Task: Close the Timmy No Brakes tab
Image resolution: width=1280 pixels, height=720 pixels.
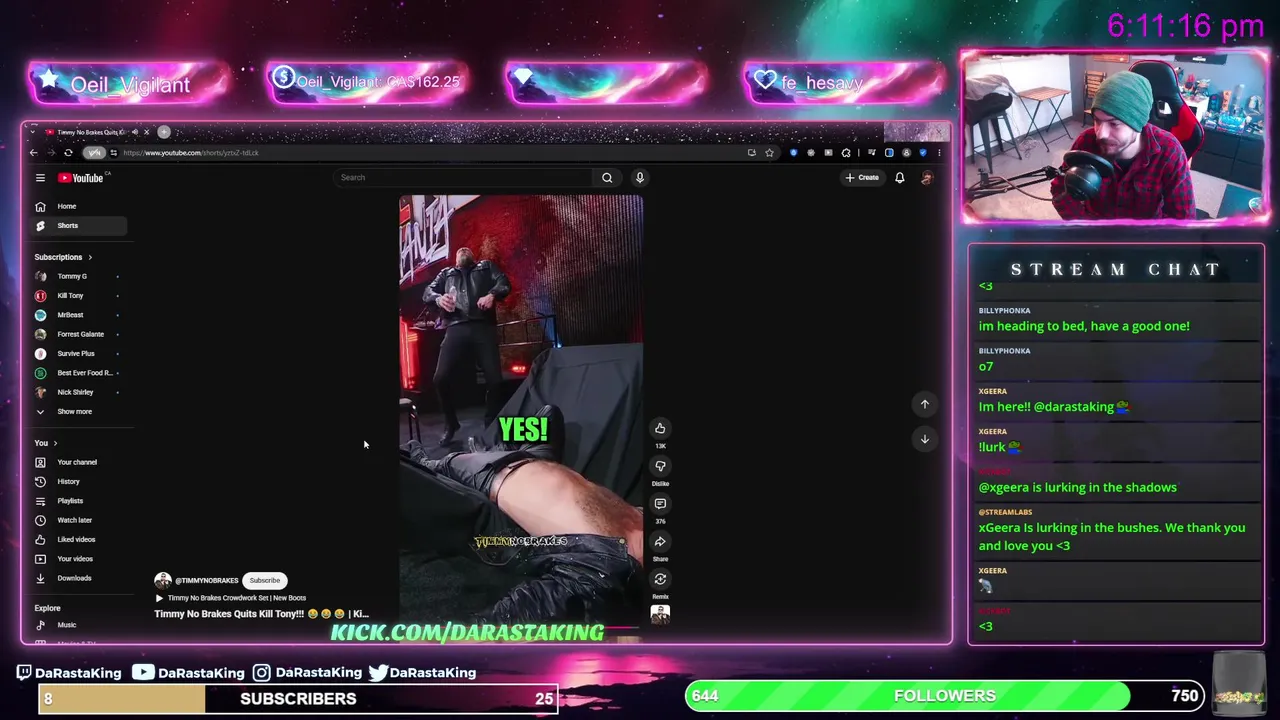Action: [146, 132]
